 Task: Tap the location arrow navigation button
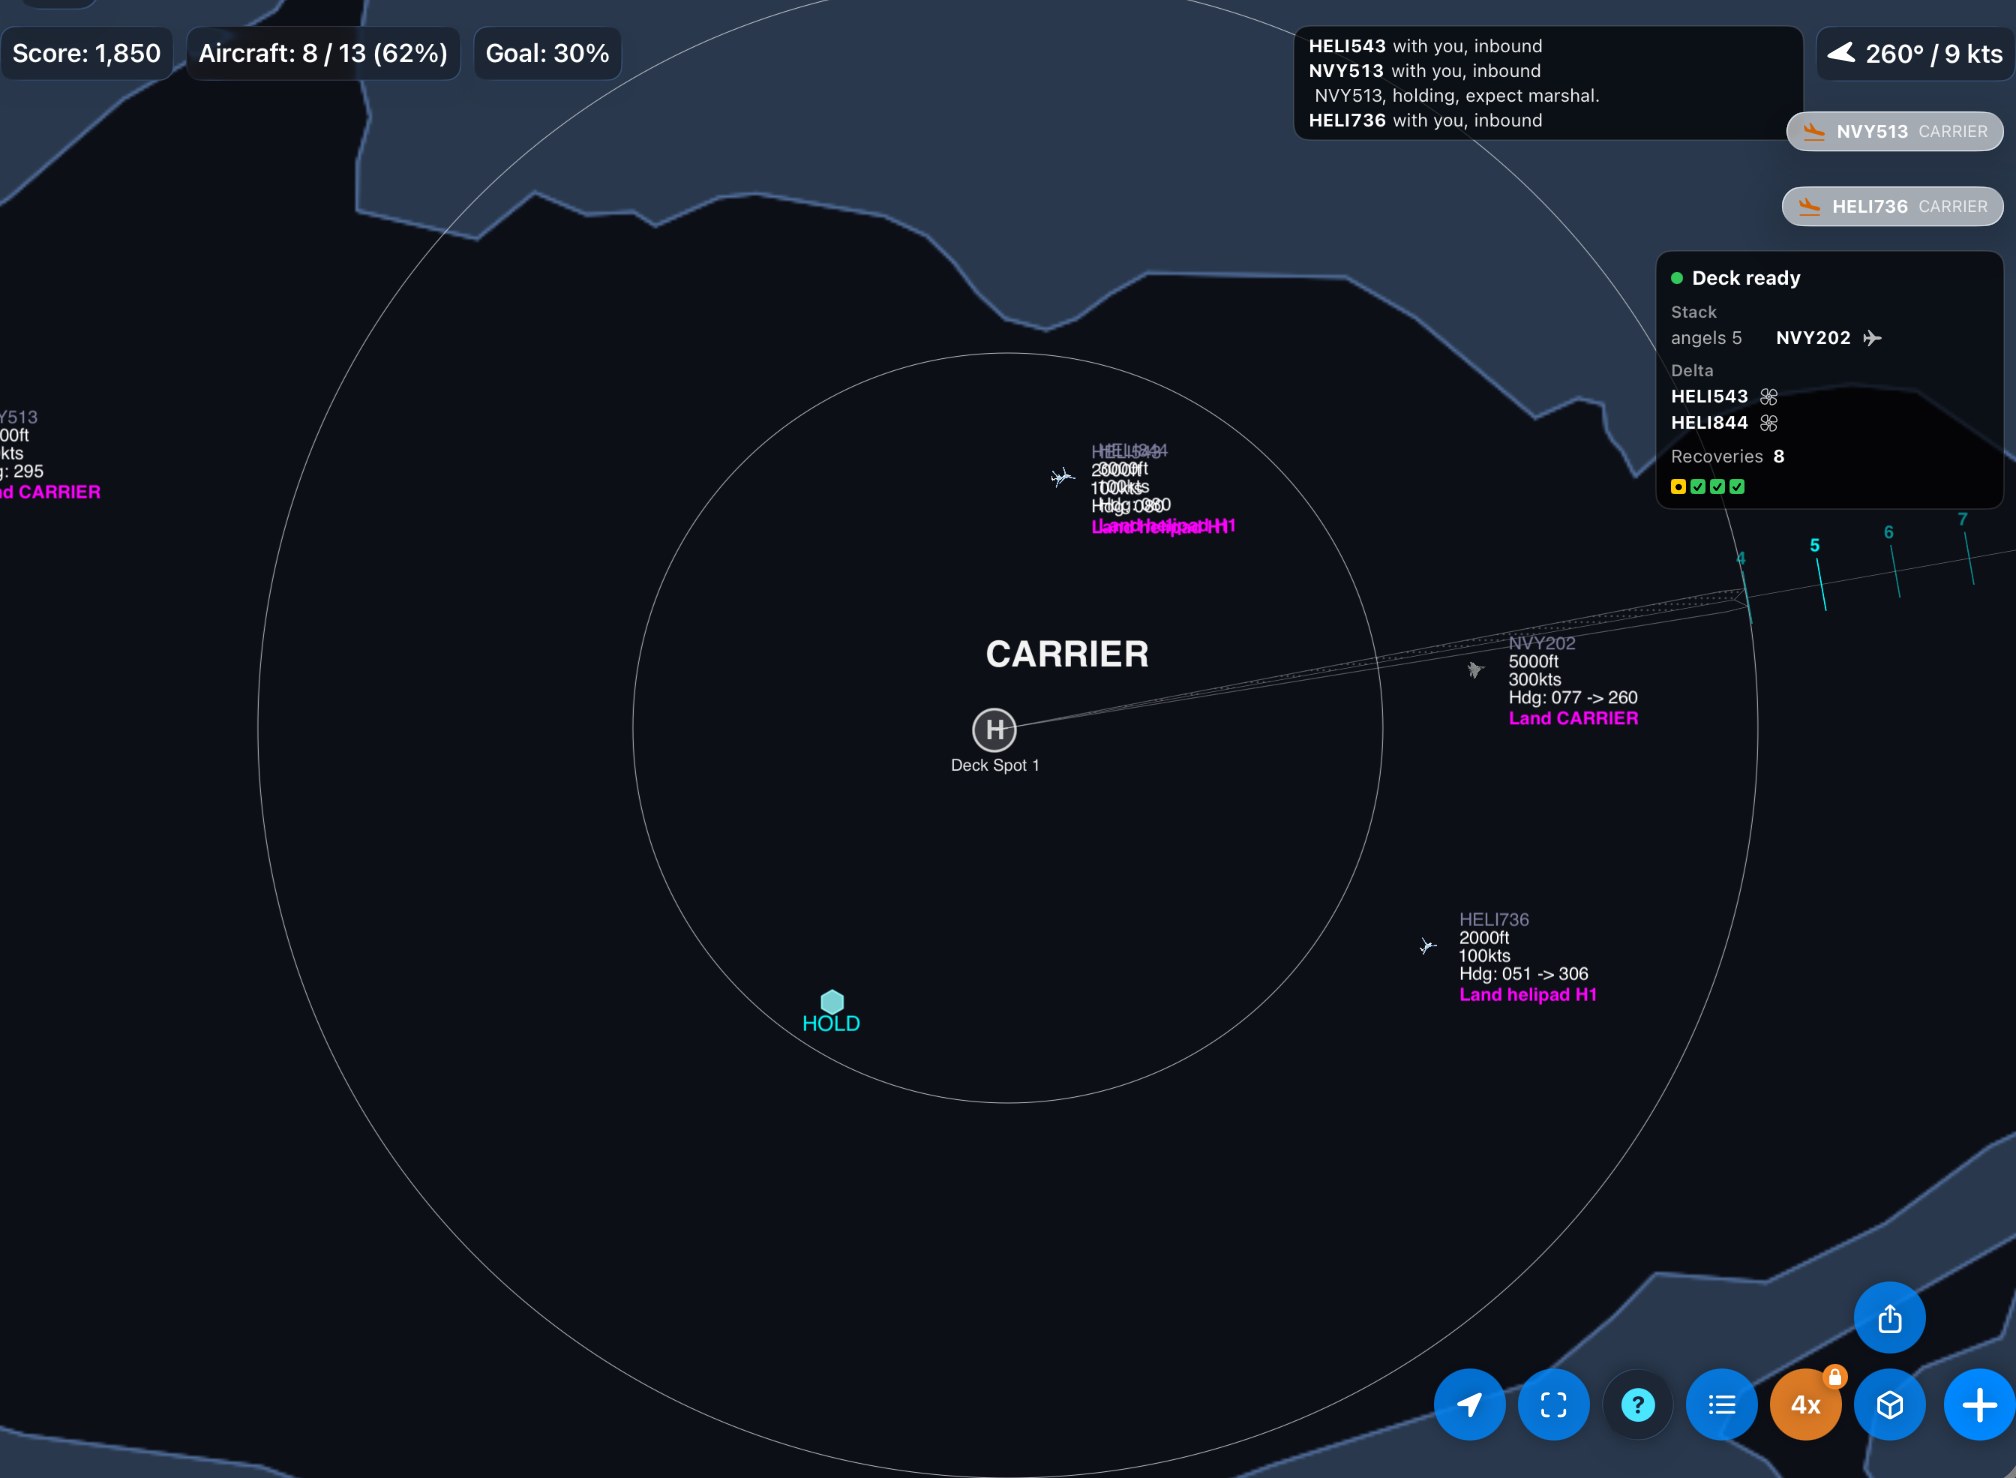[1469, 1405]
